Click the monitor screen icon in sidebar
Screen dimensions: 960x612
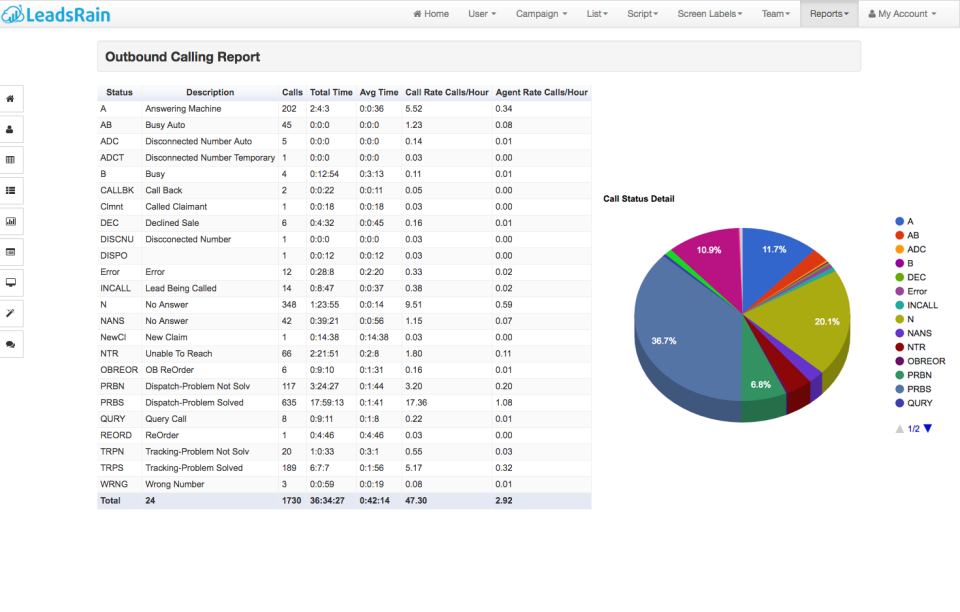click(11, 283)
